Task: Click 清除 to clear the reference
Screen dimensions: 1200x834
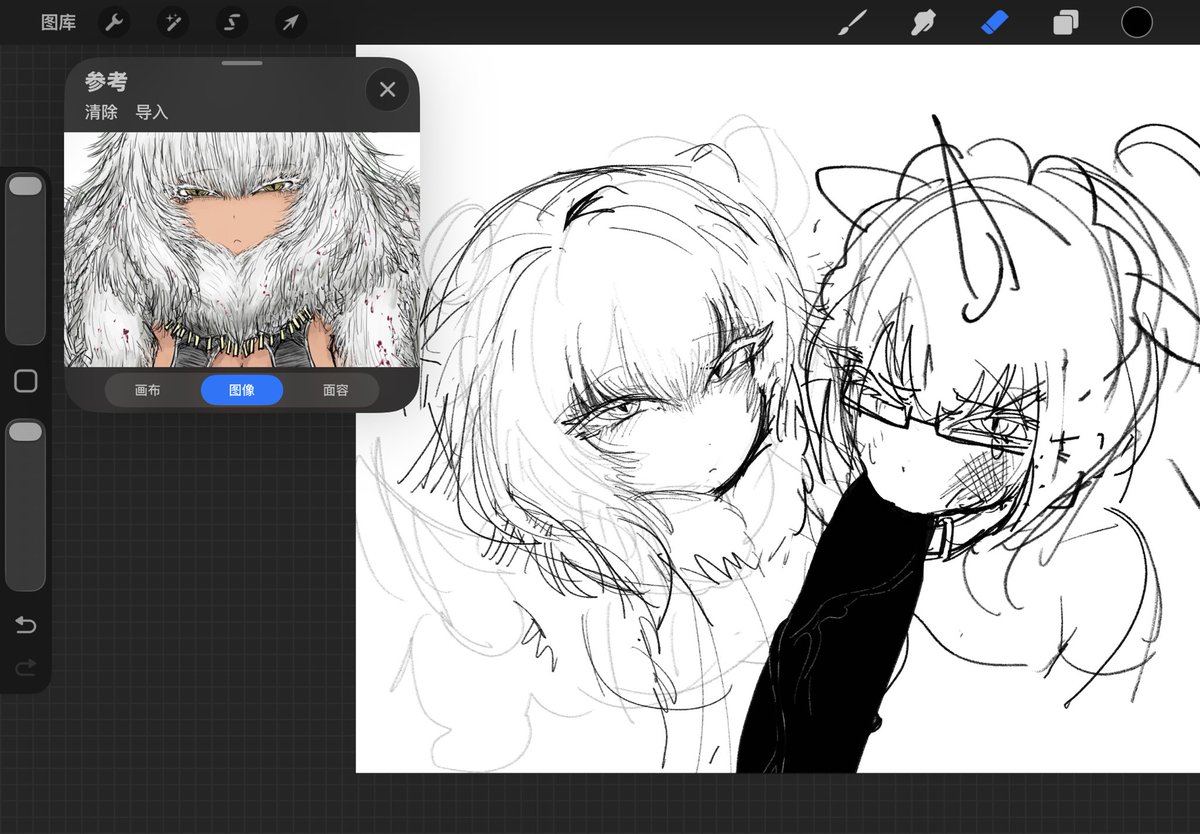Action: 101,112
